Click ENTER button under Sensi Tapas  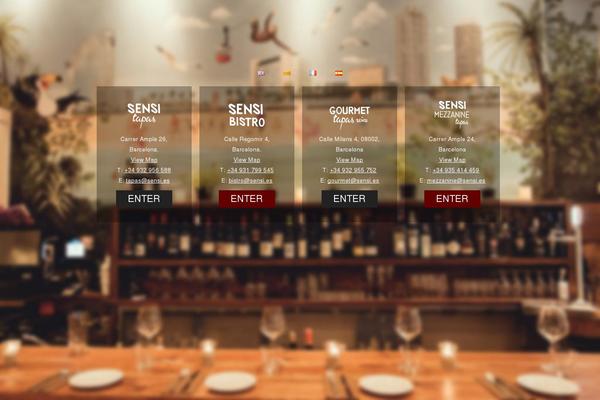(144, 199)
